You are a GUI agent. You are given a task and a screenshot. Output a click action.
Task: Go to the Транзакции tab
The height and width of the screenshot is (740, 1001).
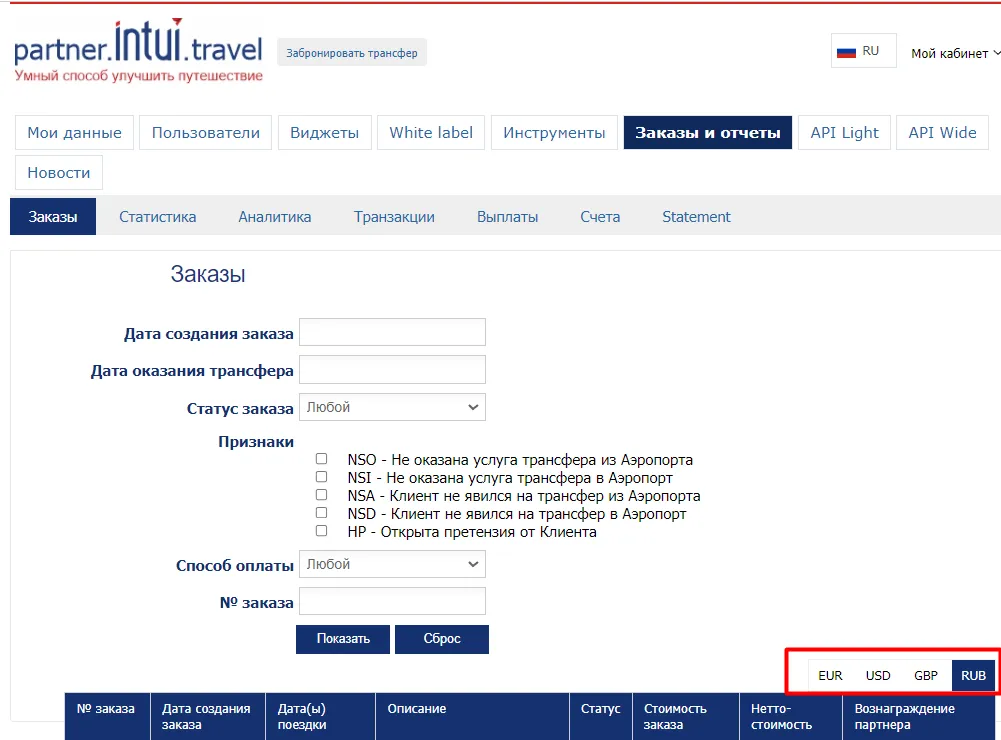[x=394, y=217]
